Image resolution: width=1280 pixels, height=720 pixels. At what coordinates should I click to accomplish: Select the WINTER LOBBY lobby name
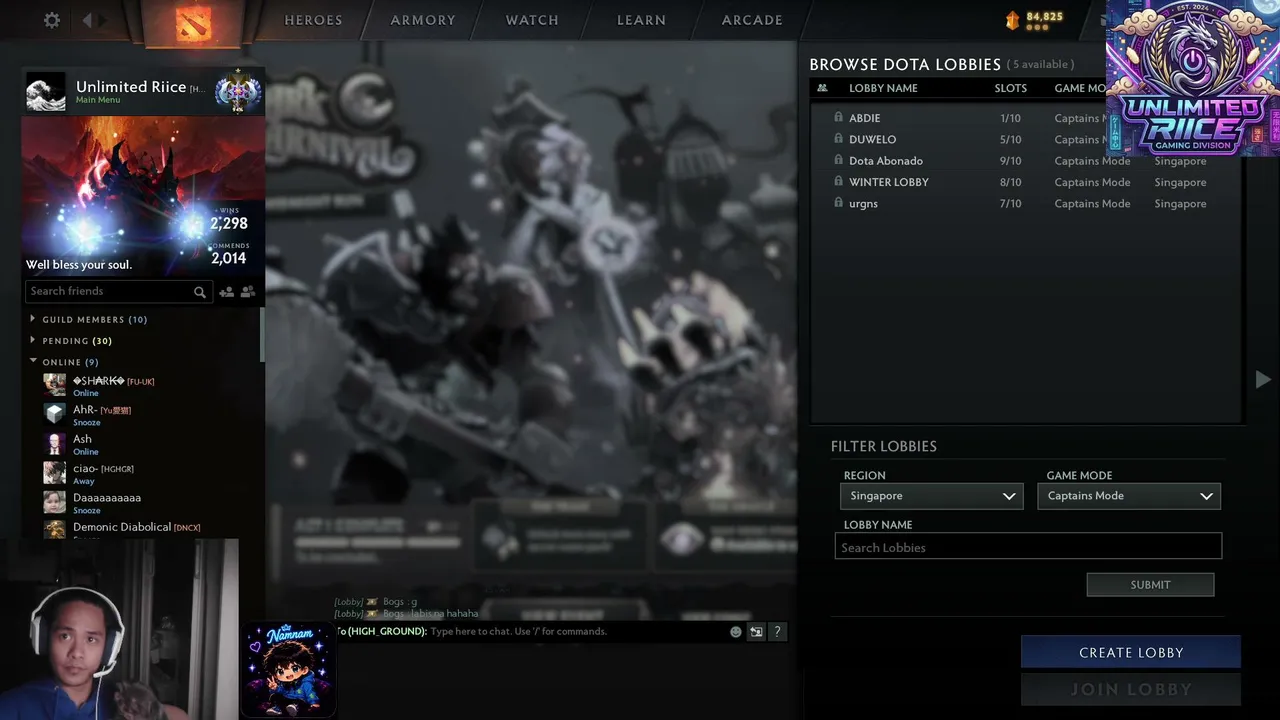[889, 182]
